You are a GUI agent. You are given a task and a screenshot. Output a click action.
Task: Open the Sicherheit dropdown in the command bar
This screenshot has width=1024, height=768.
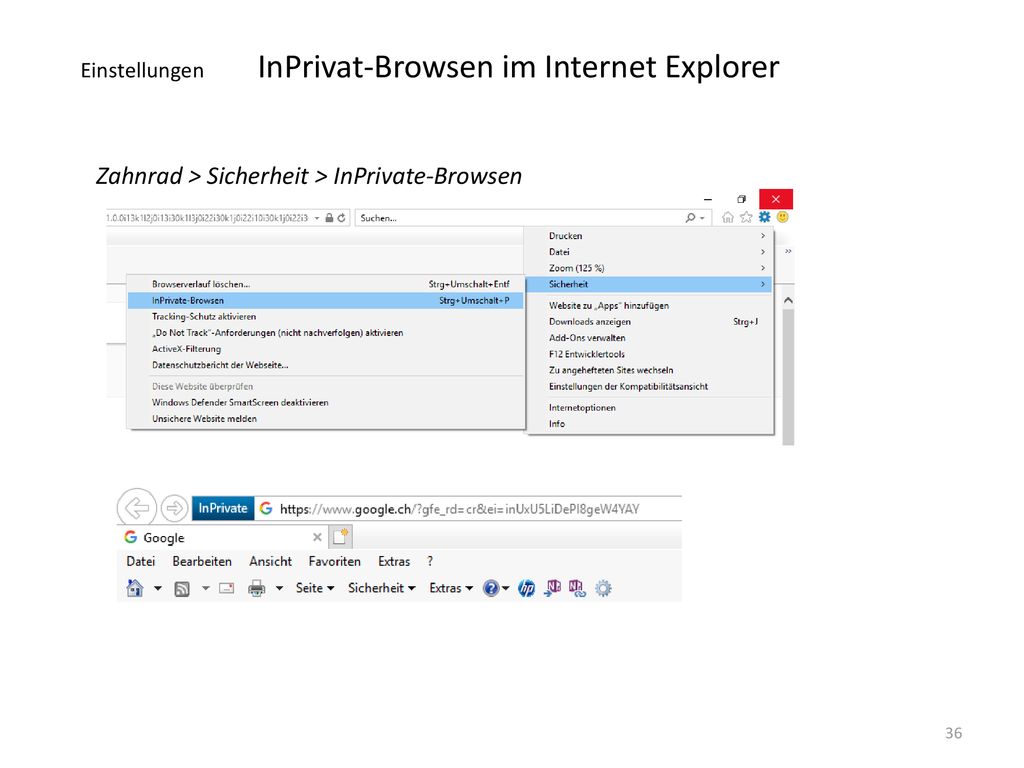tap(381, 588)
